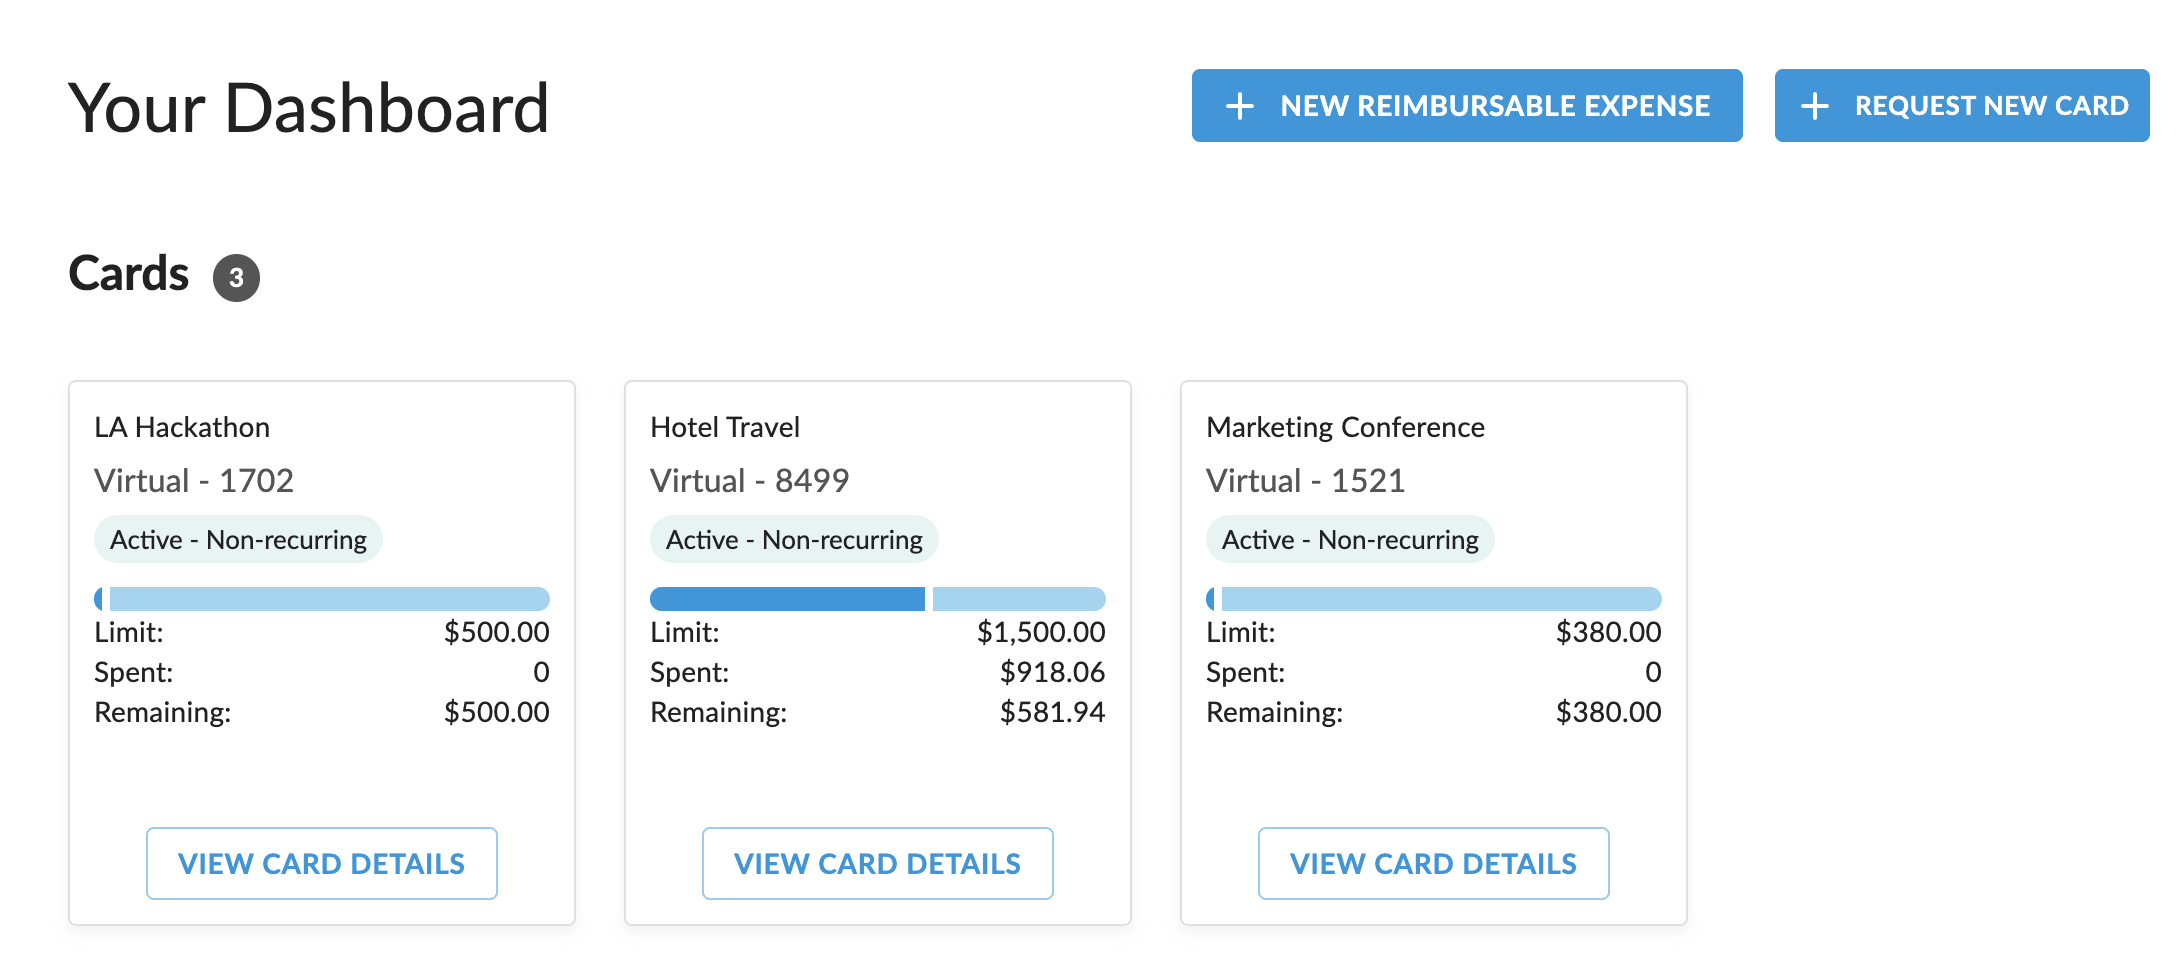Click the LA Hackathon Active - Non-recurring status badge

coord(238,540)
